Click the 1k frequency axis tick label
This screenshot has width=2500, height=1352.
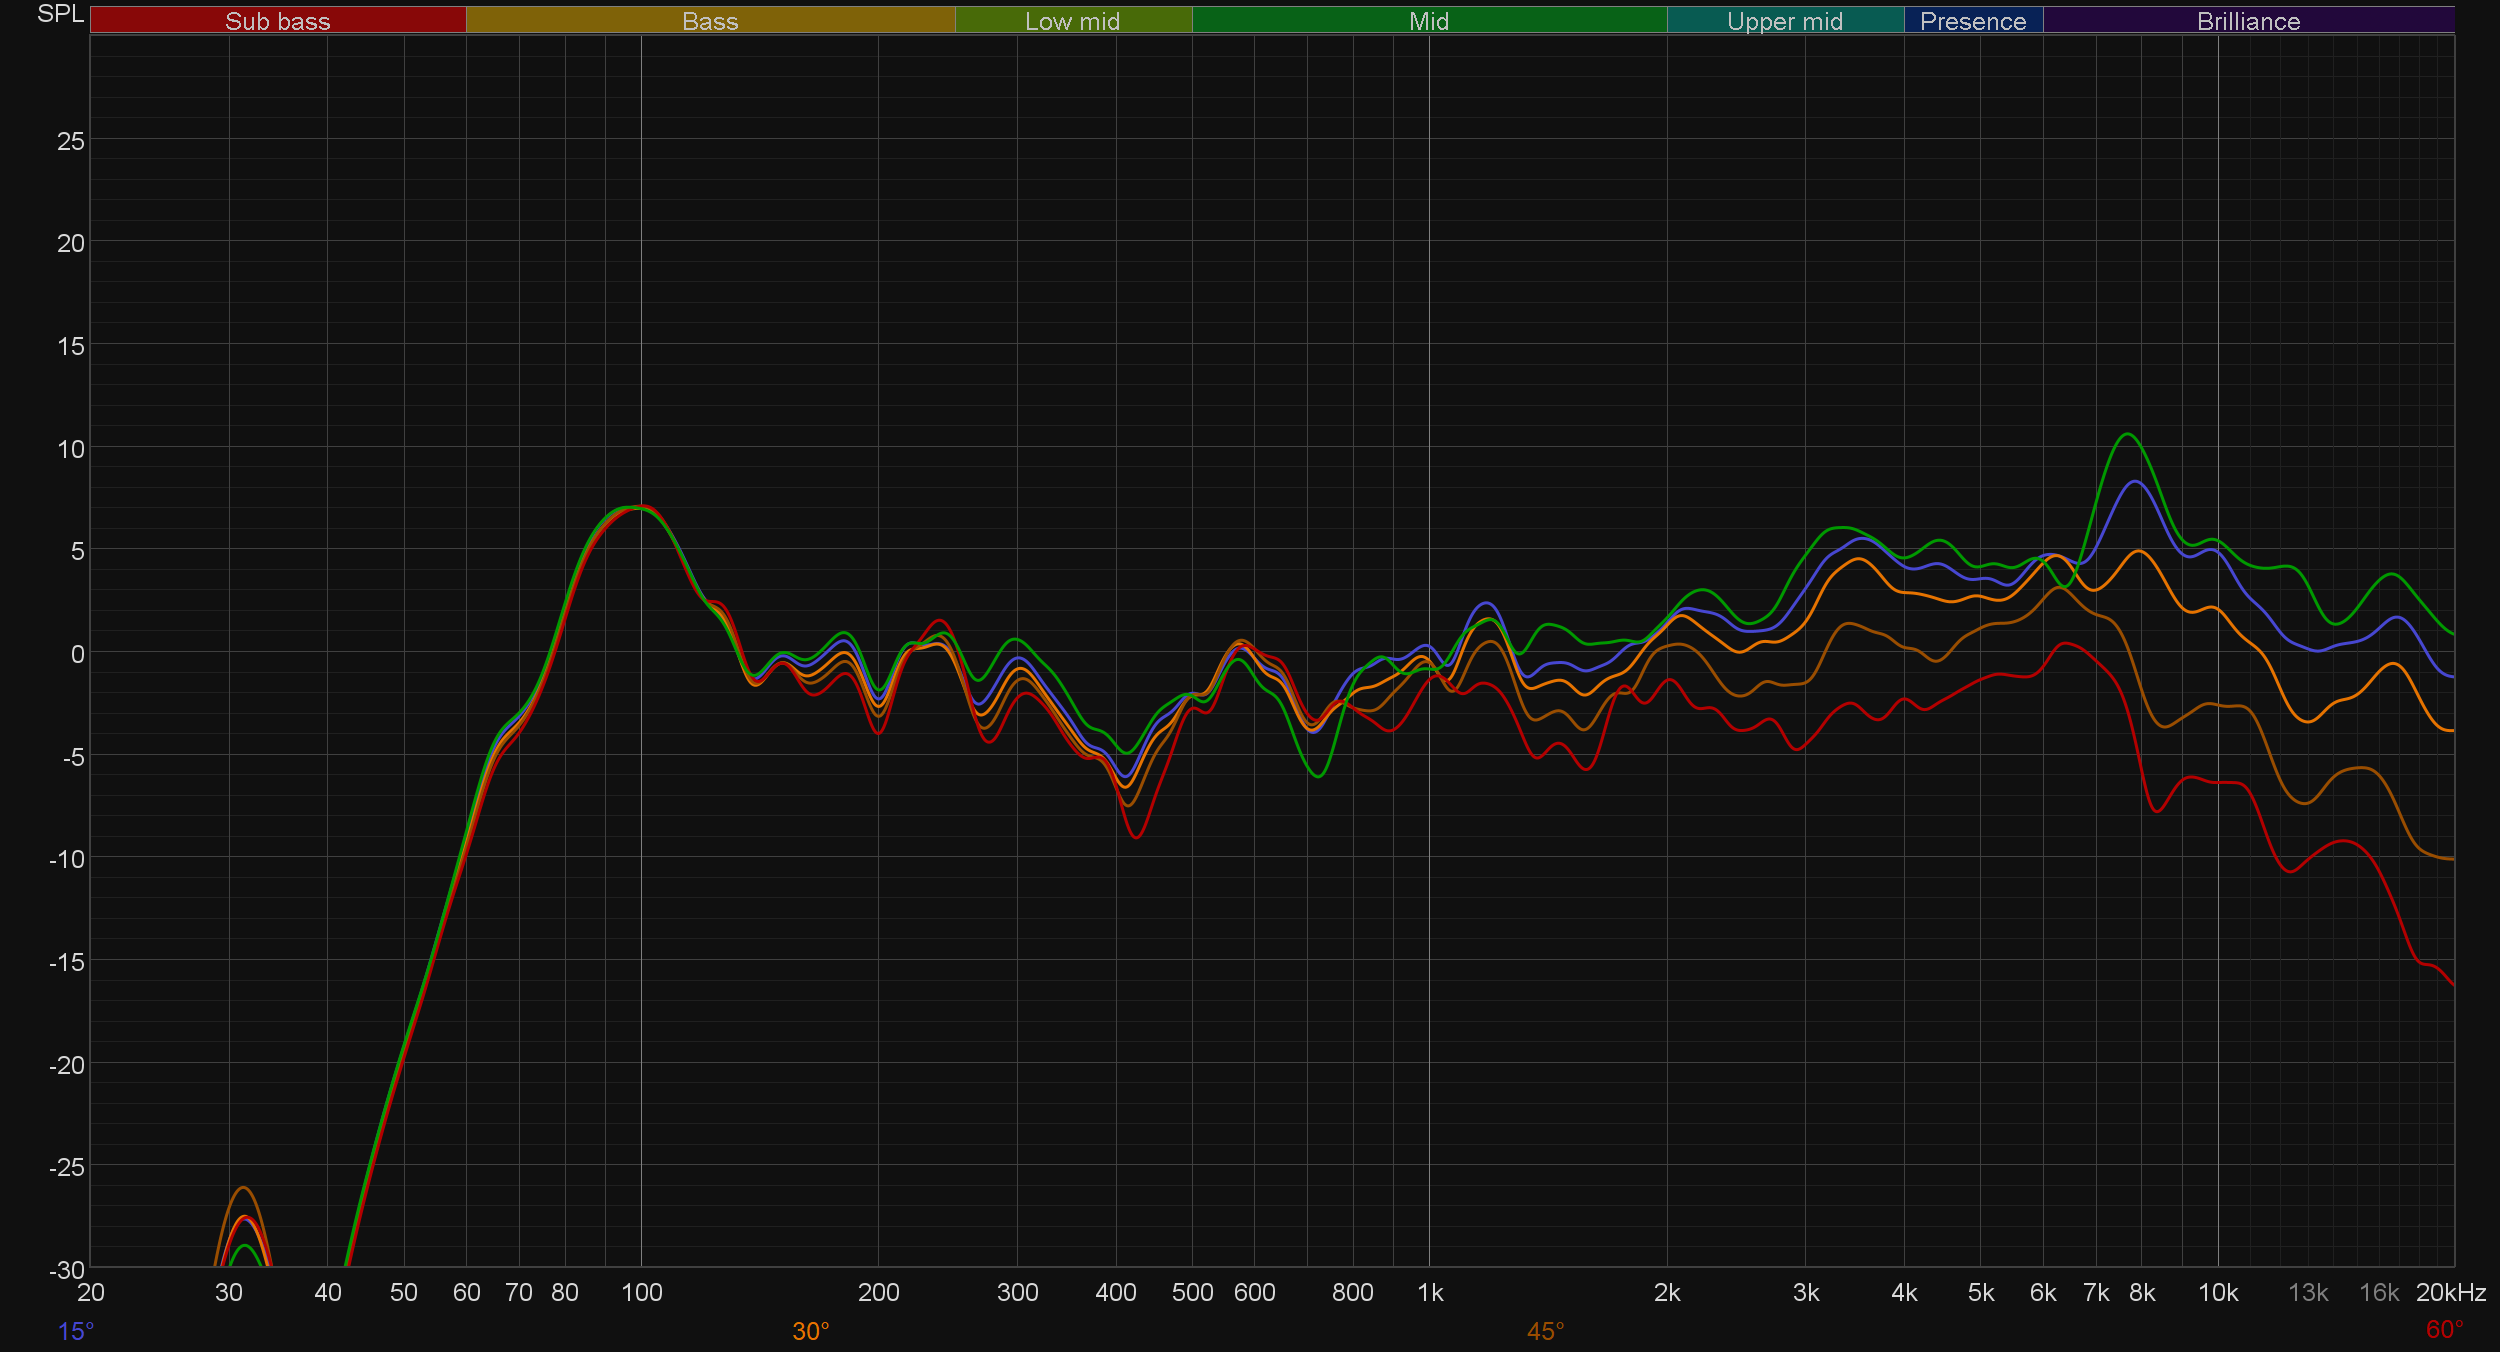[x=1430, y=1293]
